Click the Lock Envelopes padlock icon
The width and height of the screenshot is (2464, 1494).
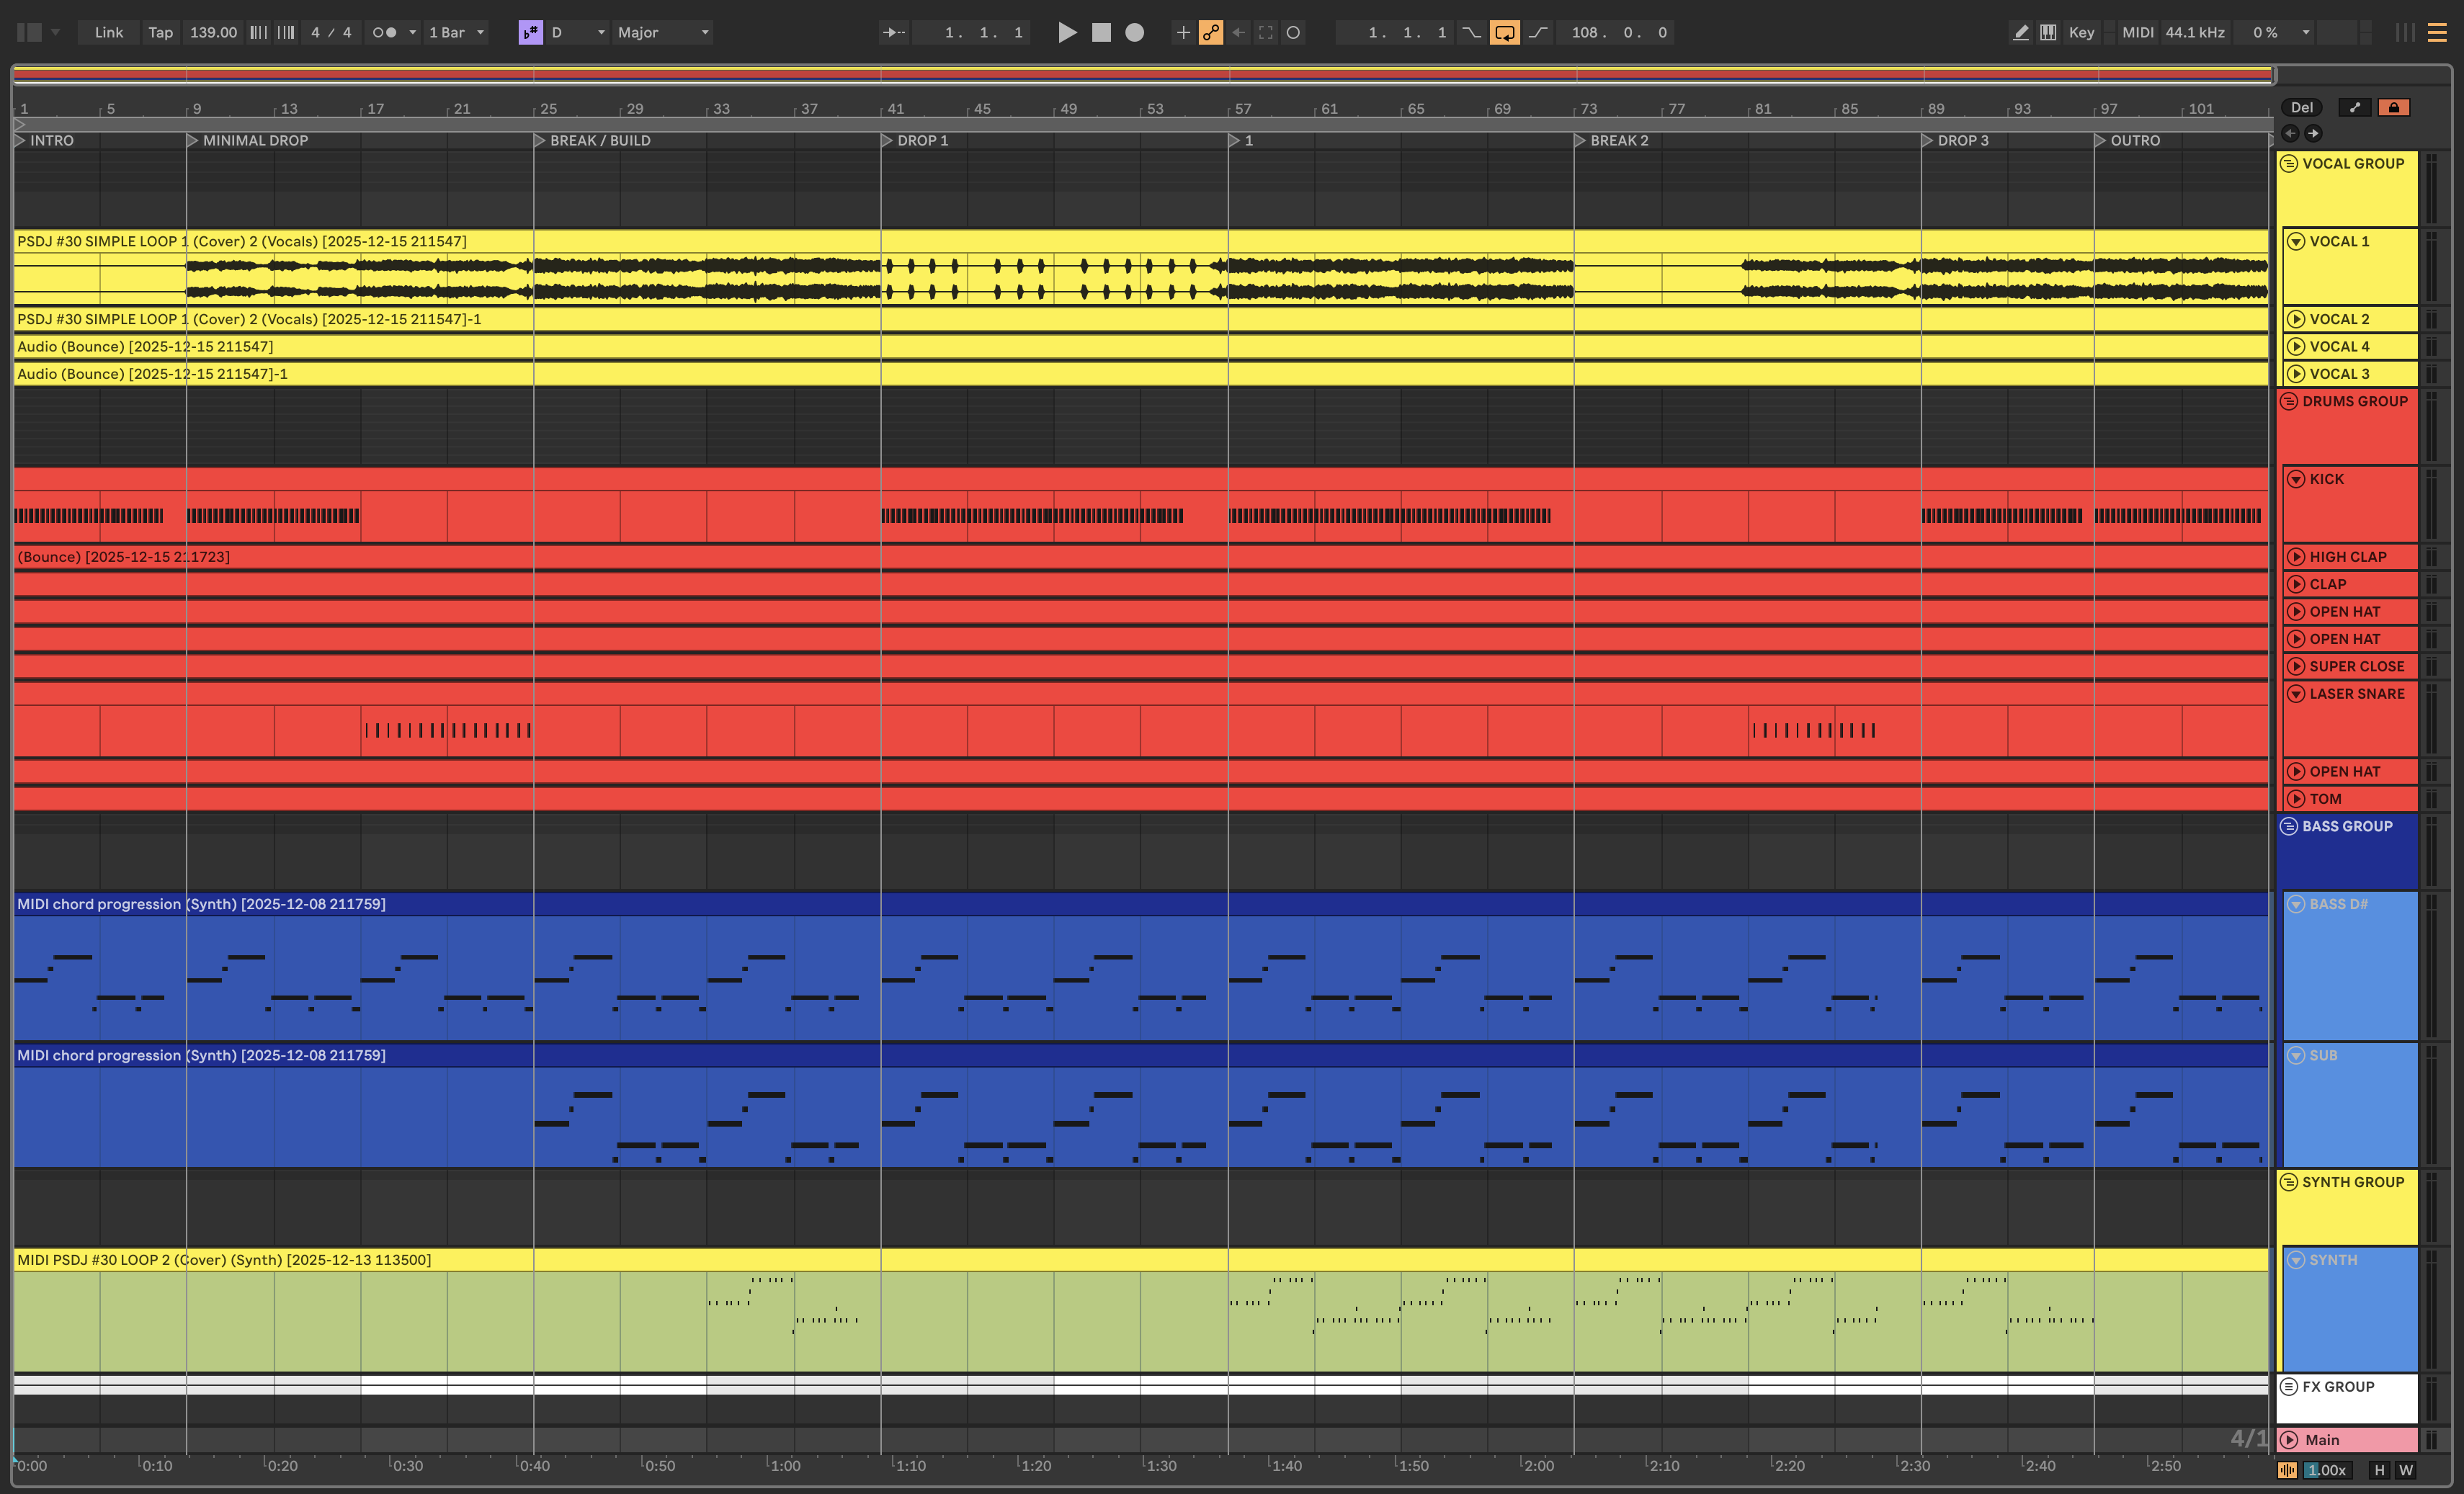click(x=2394, y=107)
